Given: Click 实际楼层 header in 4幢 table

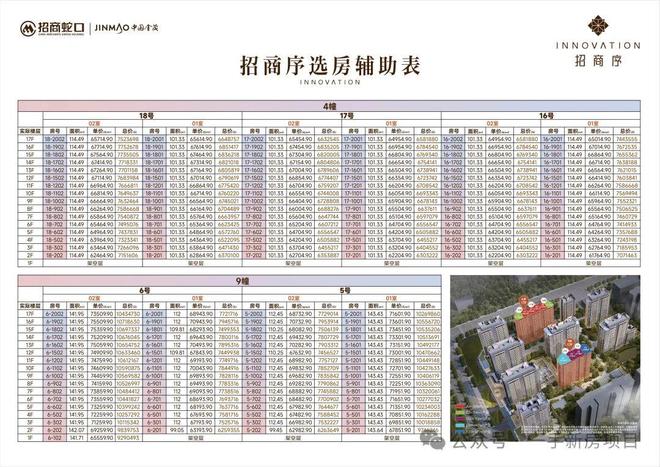Looking at the screenshot, I should [30, 131].
